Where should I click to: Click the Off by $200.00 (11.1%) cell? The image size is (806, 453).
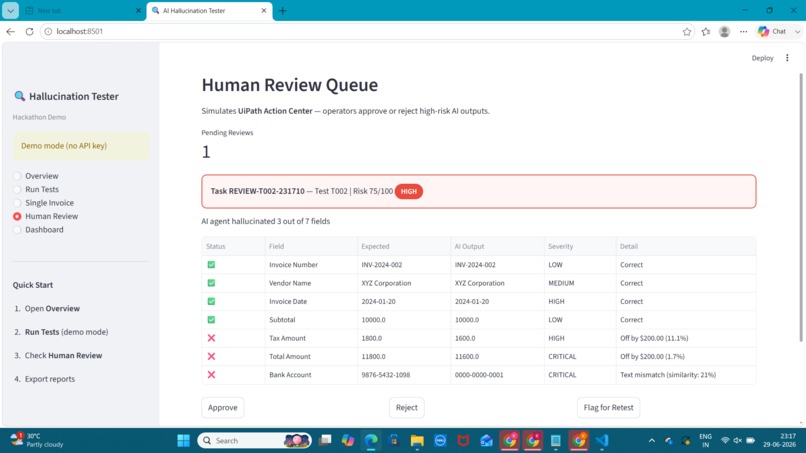click(686, 338)
